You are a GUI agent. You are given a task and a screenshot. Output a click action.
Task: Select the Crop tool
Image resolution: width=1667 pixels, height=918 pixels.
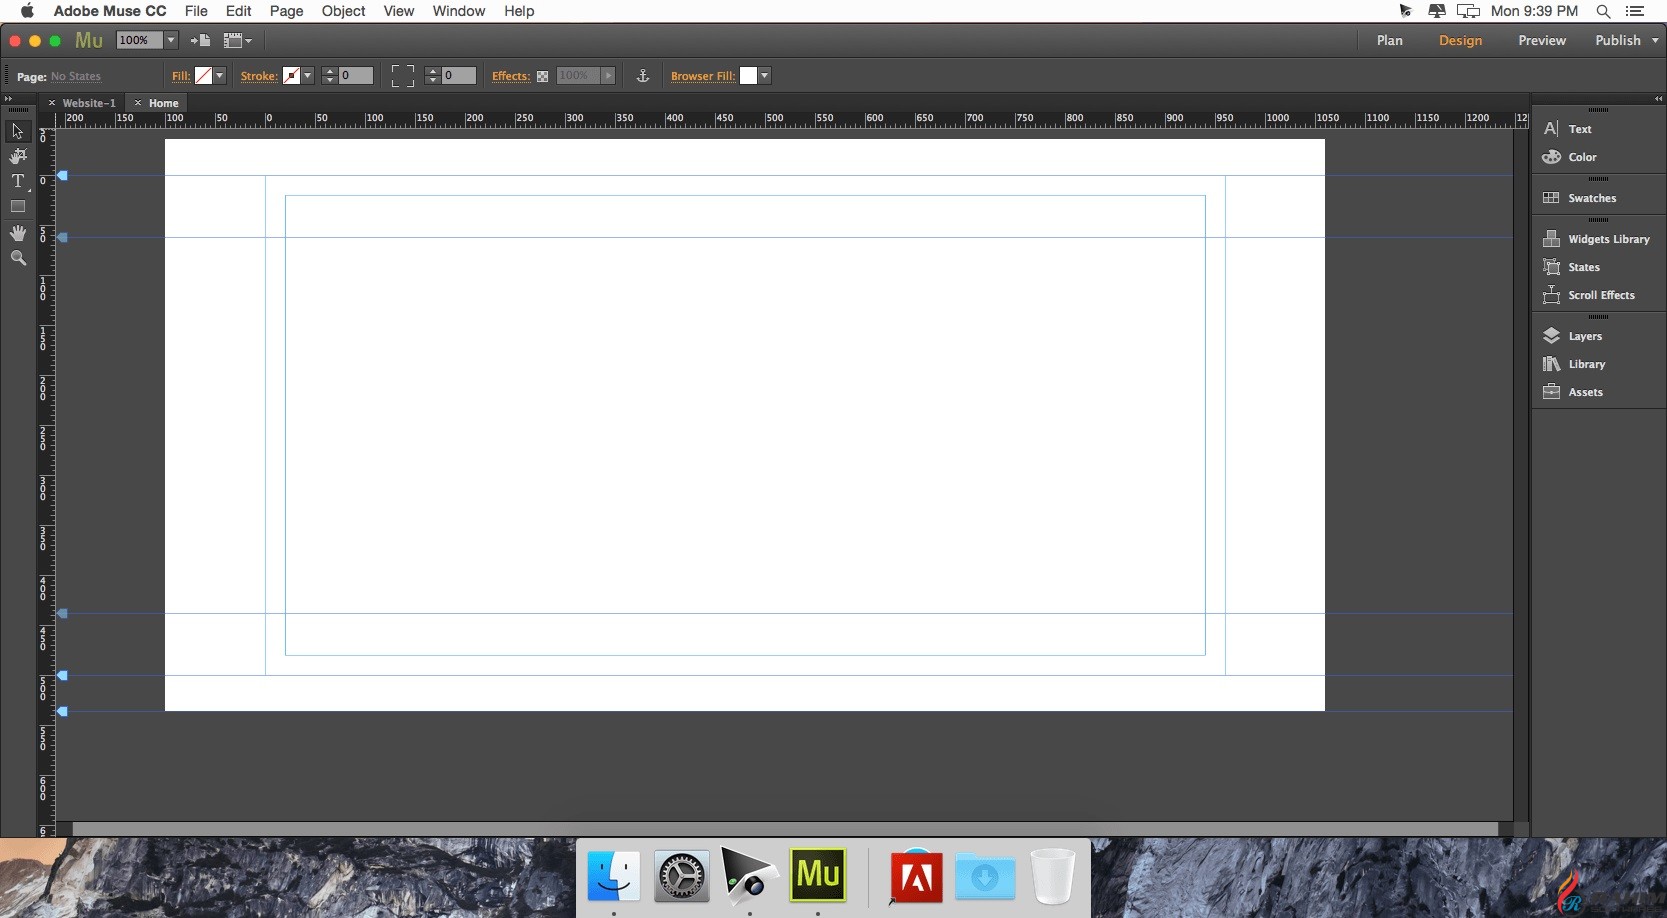click(x=17, y=156)
